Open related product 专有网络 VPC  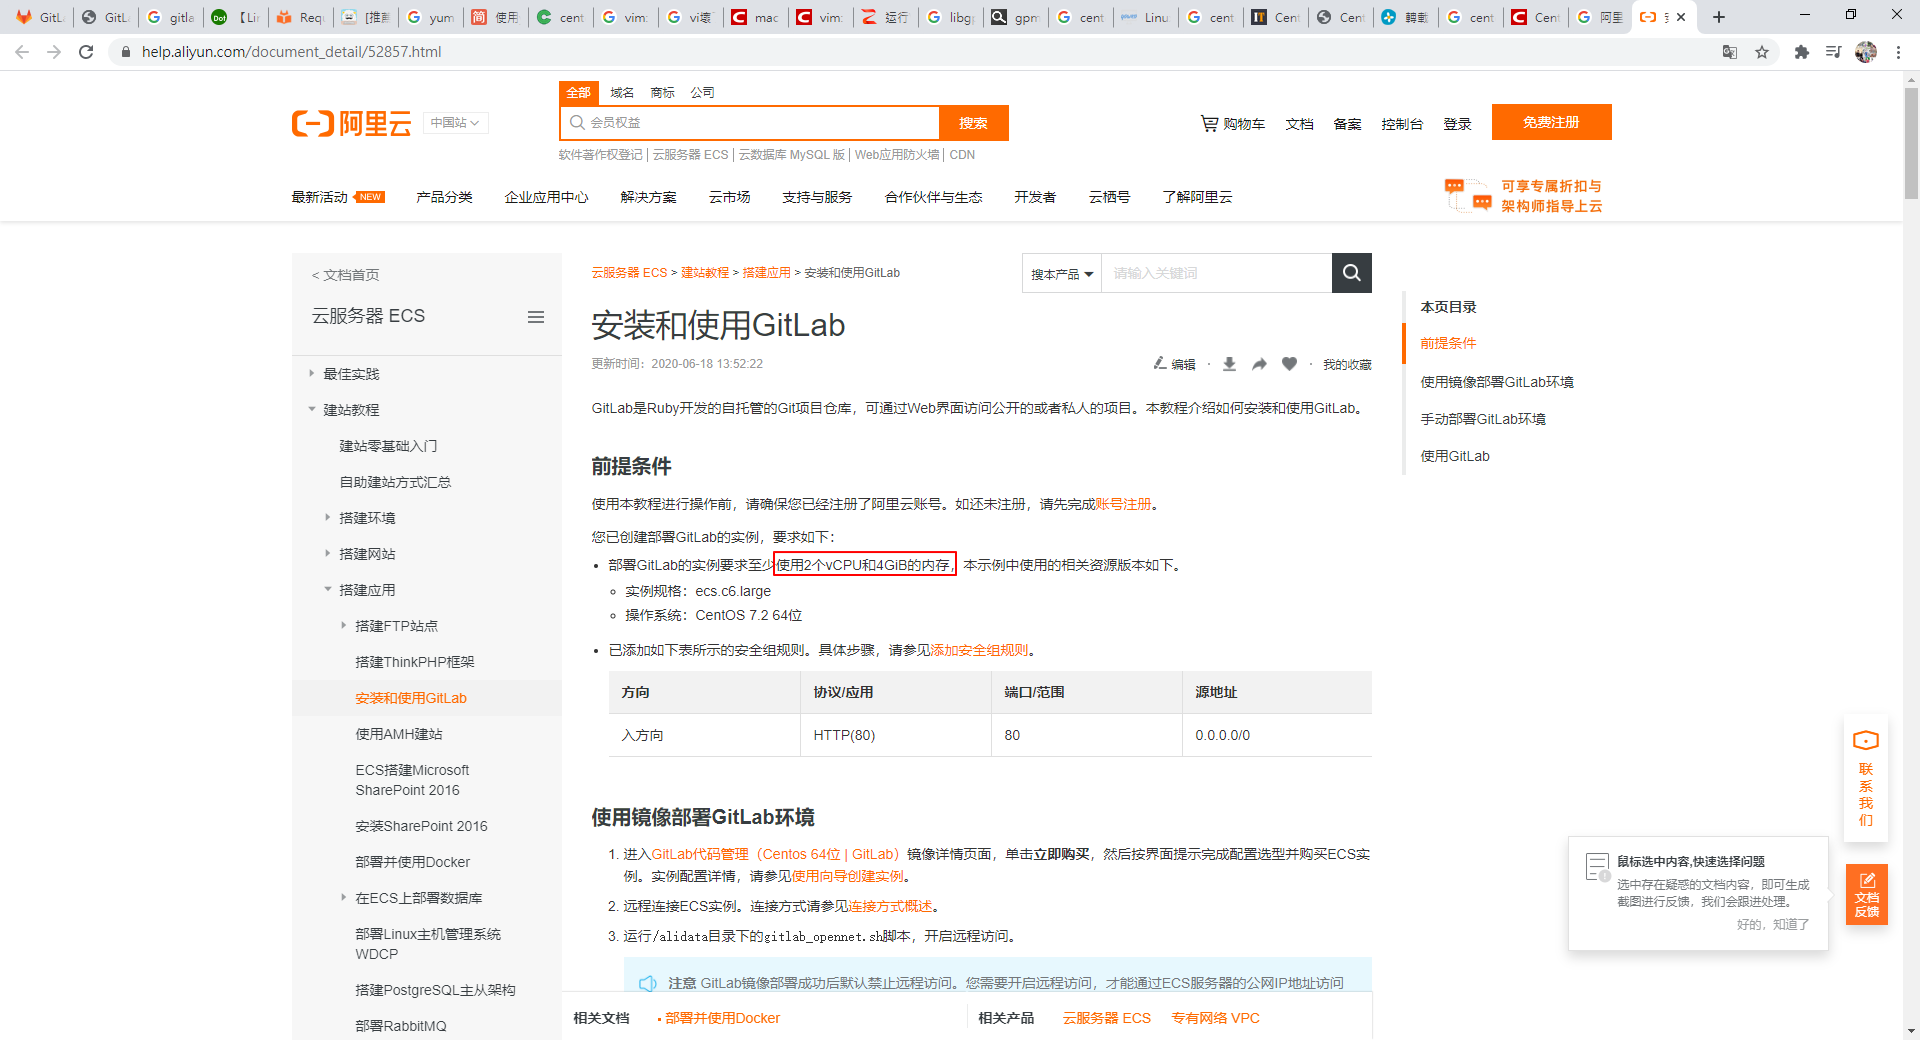(1215, 1018)
